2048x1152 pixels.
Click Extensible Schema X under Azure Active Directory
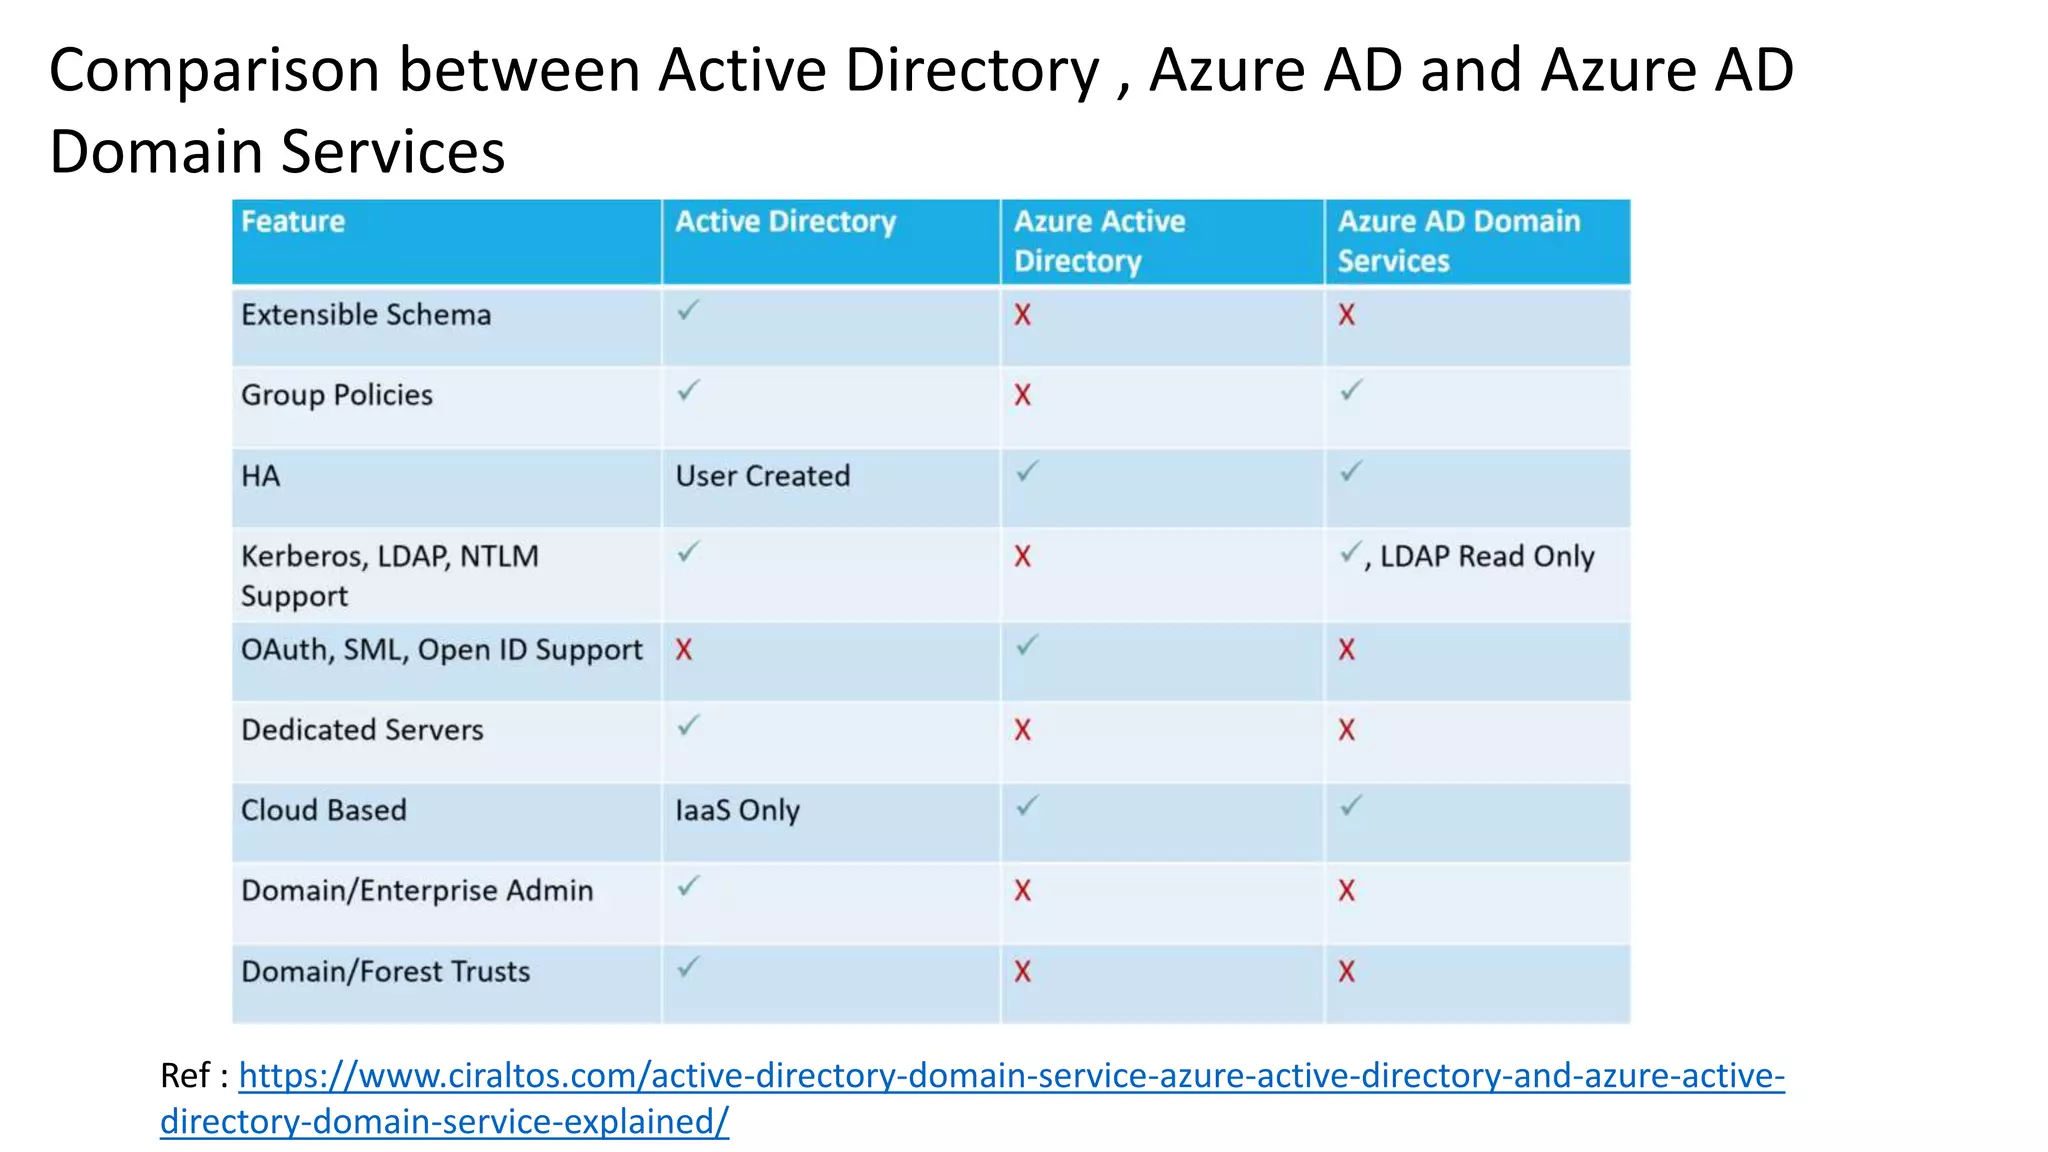pos(1022,315)
